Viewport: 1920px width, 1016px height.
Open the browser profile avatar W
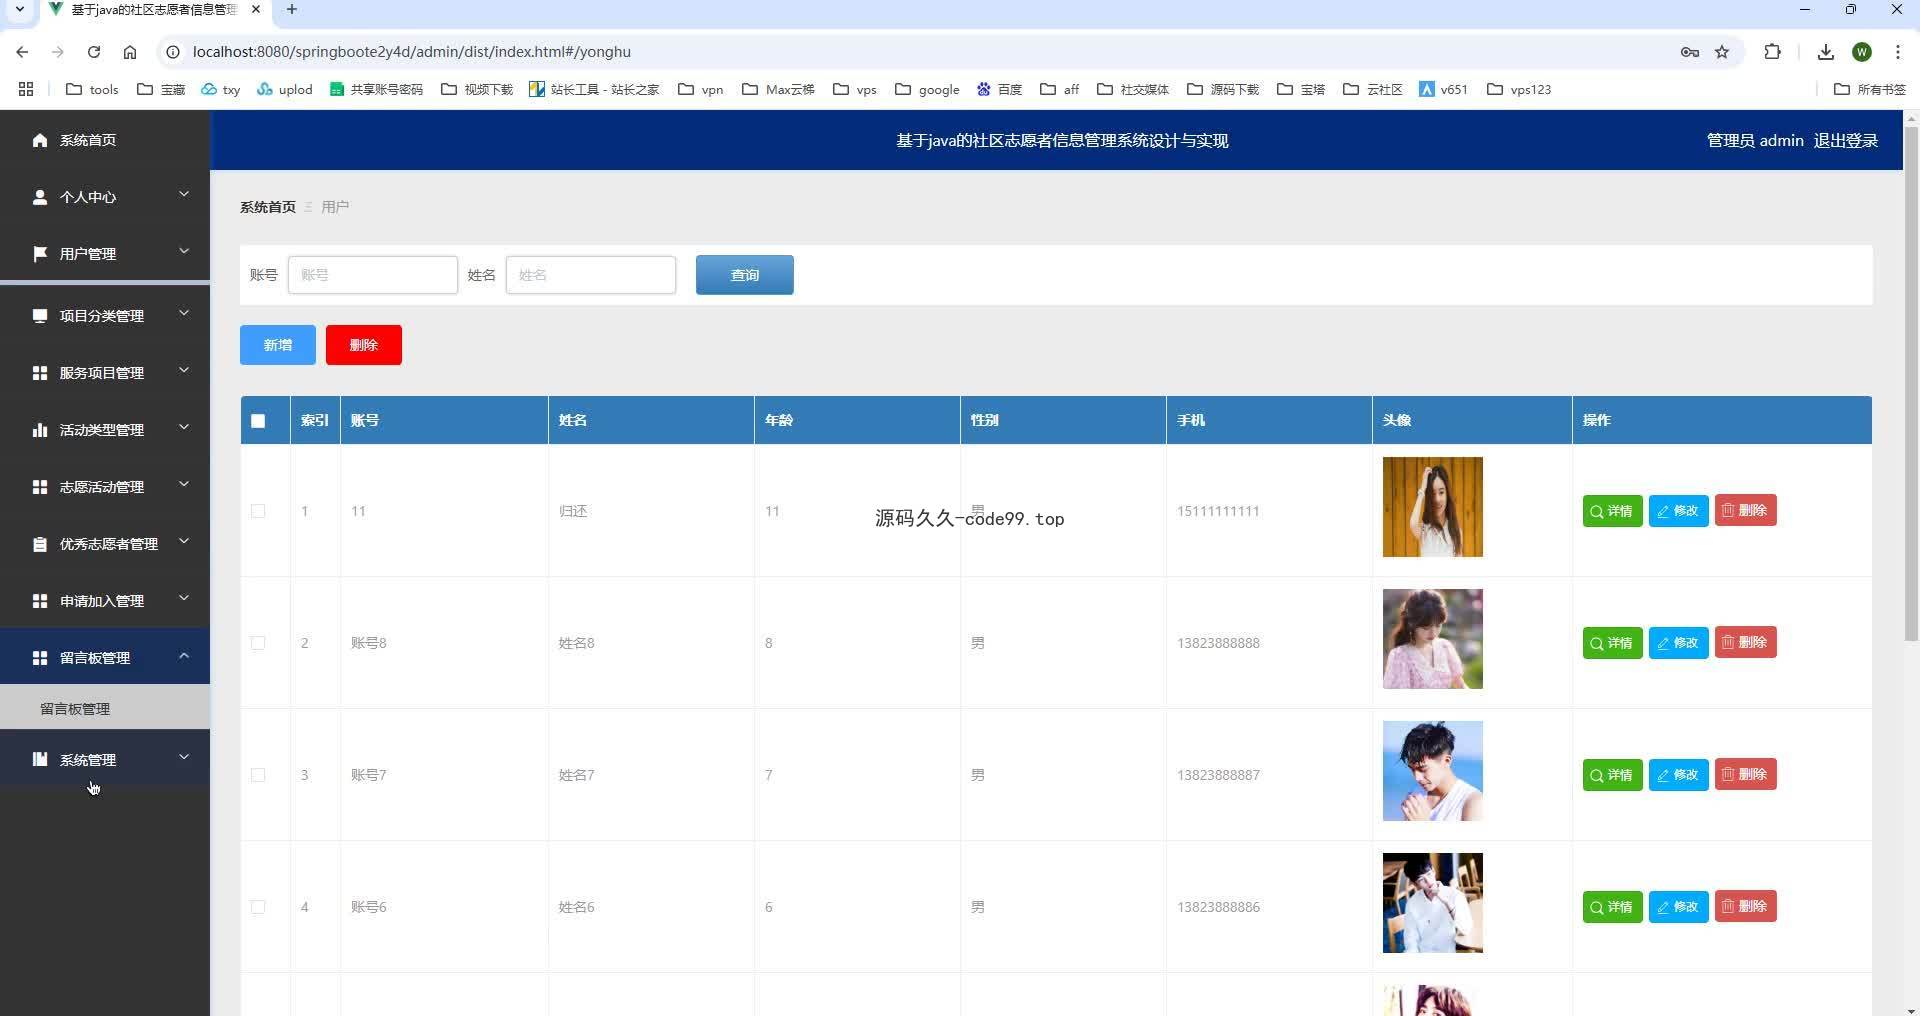click(1862, 52)
